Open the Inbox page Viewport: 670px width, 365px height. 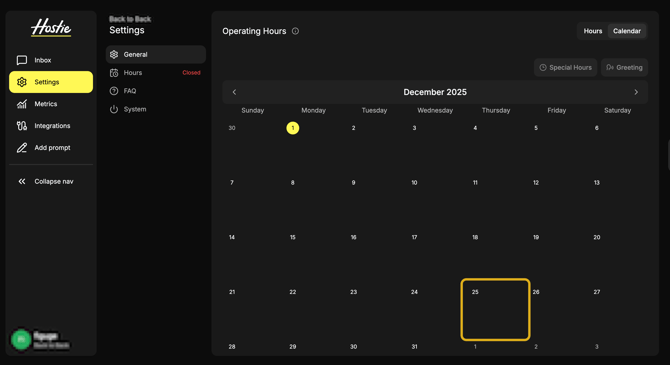point(51,60)
